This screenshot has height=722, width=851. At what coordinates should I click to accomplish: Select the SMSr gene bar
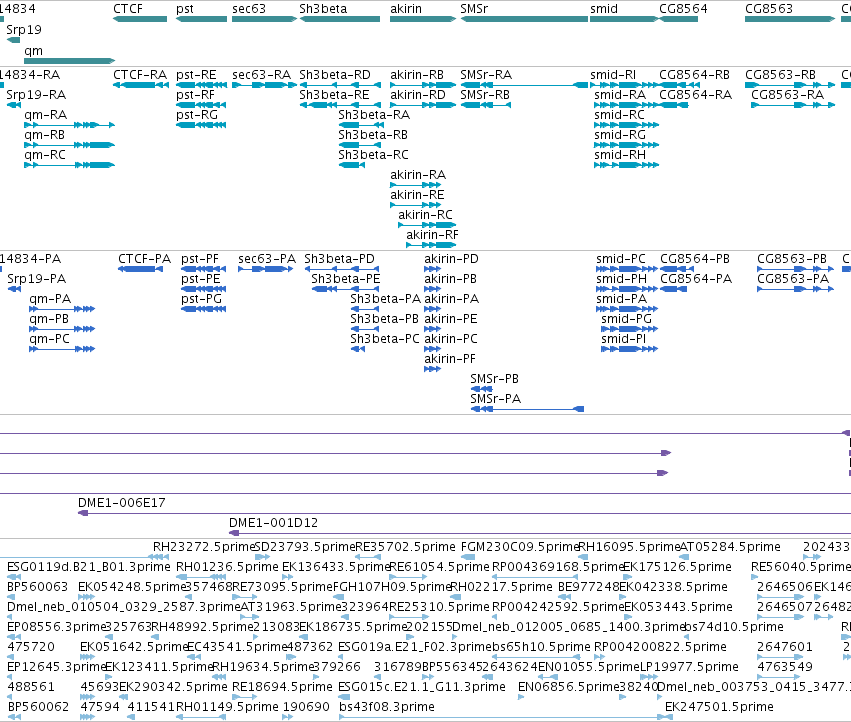[524, 19]
